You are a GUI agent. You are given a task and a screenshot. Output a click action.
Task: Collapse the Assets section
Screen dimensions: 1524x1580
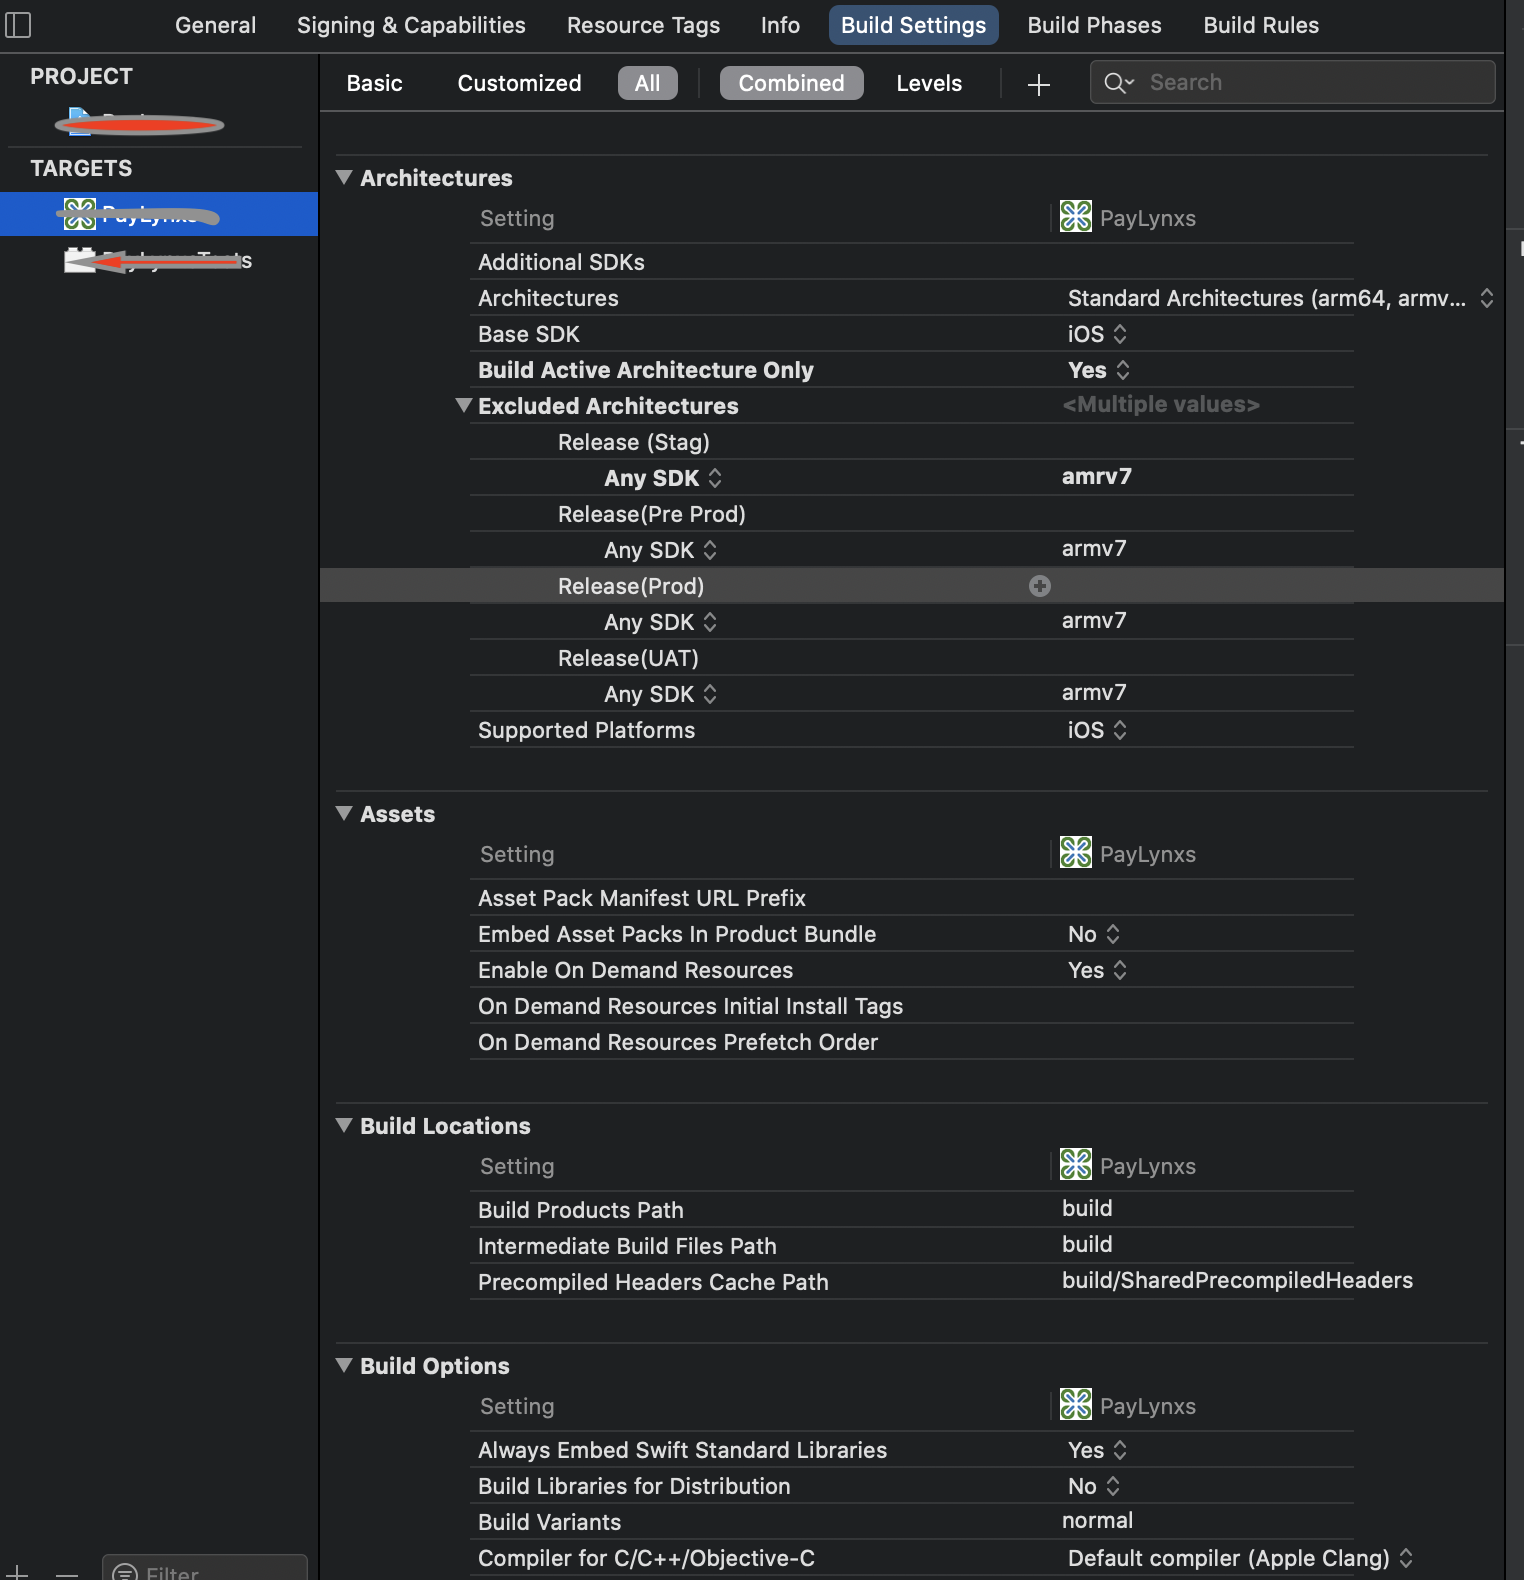tap(344, 813)
